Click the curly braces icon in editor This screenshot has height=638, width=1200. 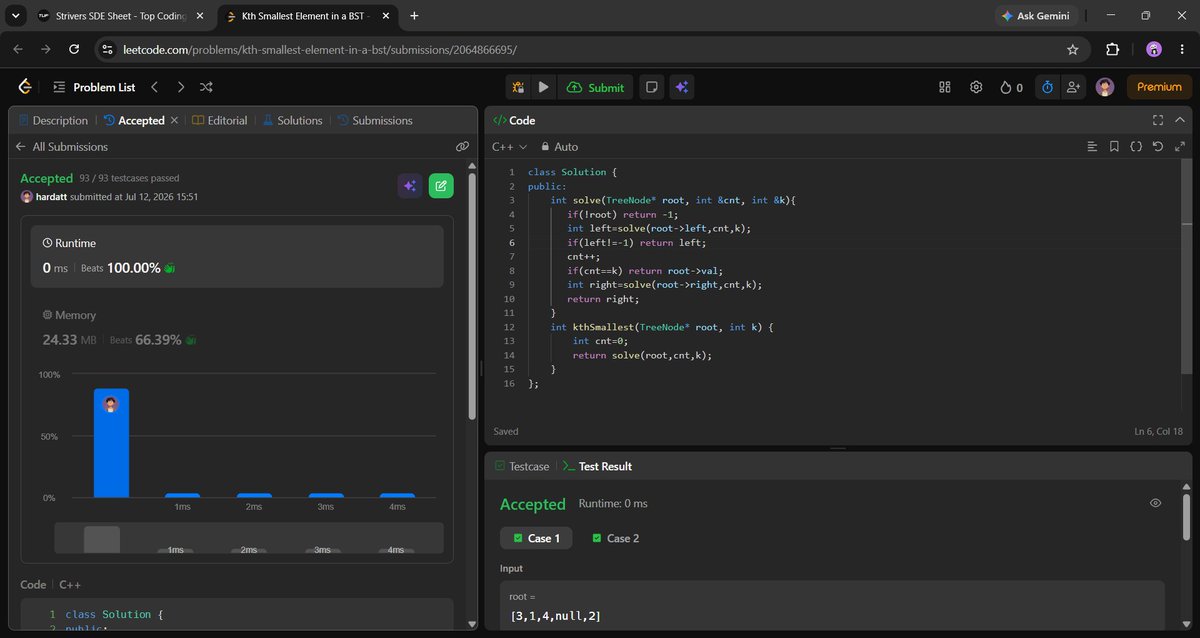tap(1136, 146)
